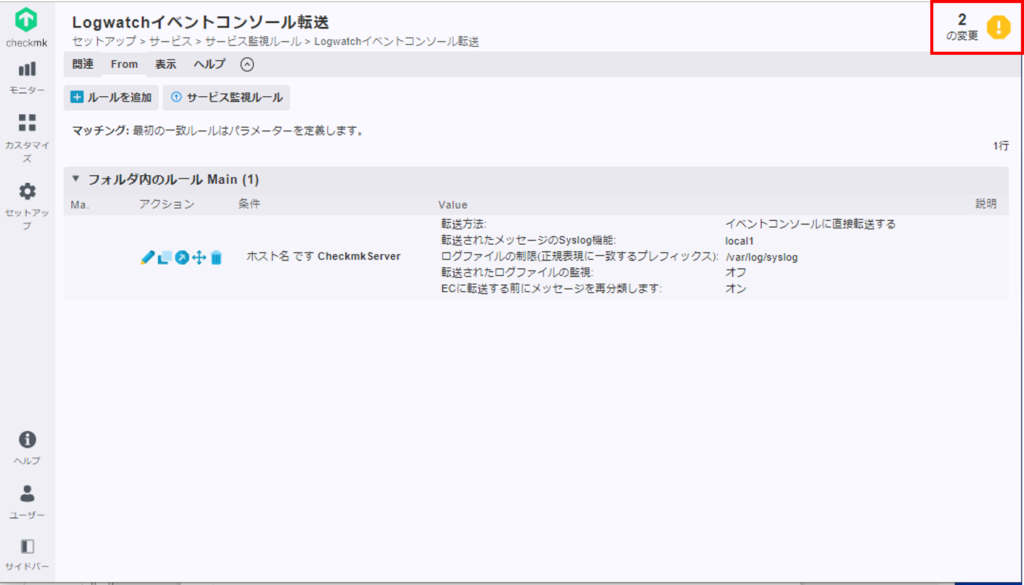Click the clone rule icon for CheckmkServer rule
Viewport: 1024px width, 585px height.
click(165, 258)
